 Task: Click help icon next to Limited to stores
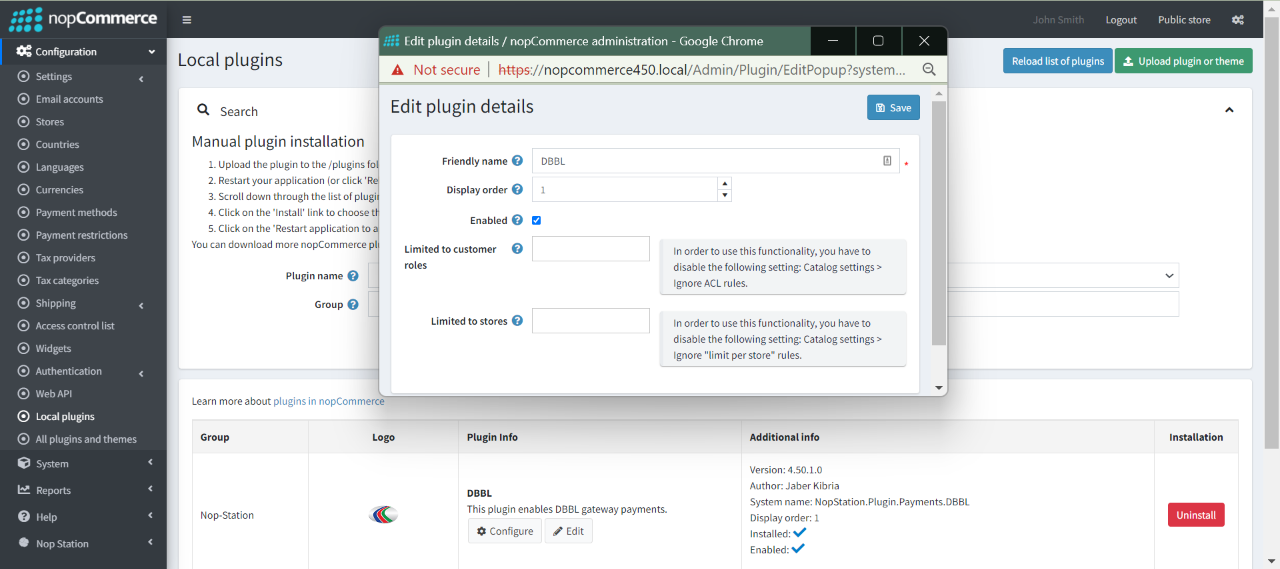tap(517, 321)
